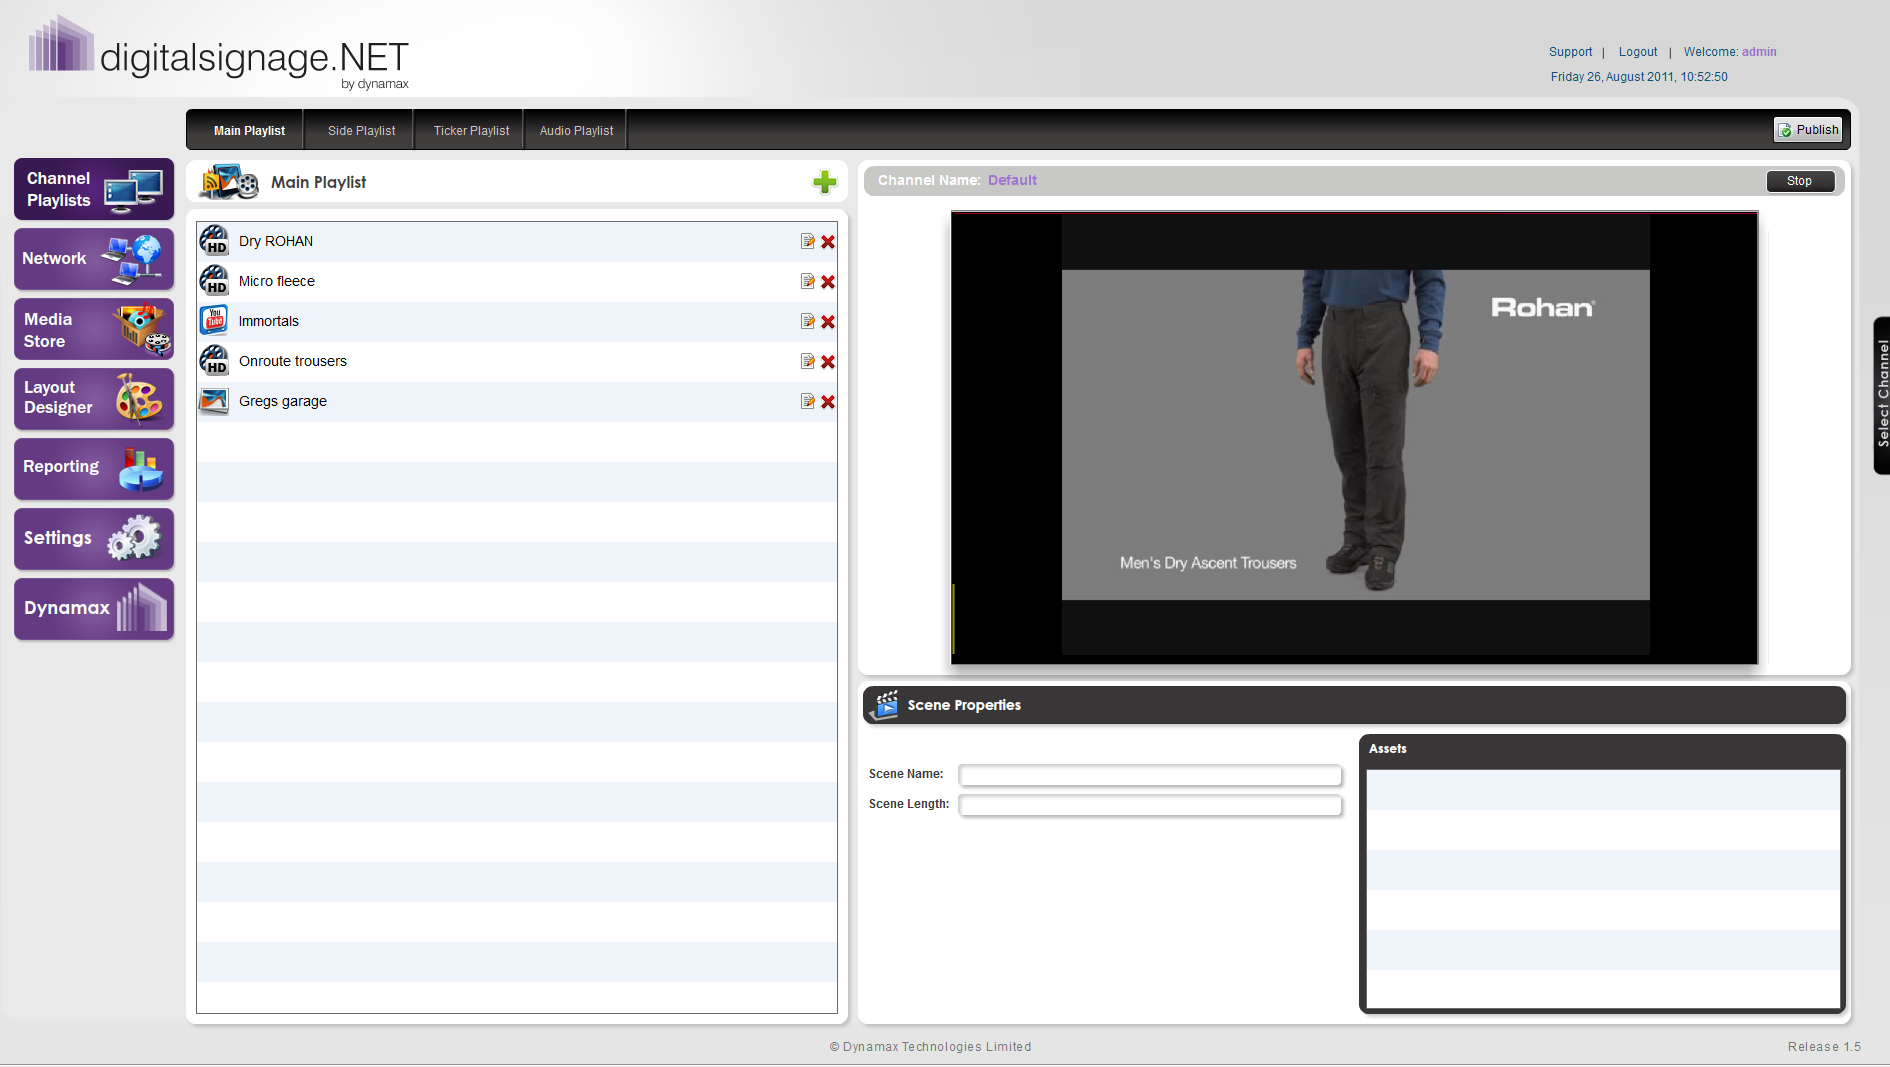
Task: Edit the Dry ROHAN playlist item
Action: [x=808, y=241]
